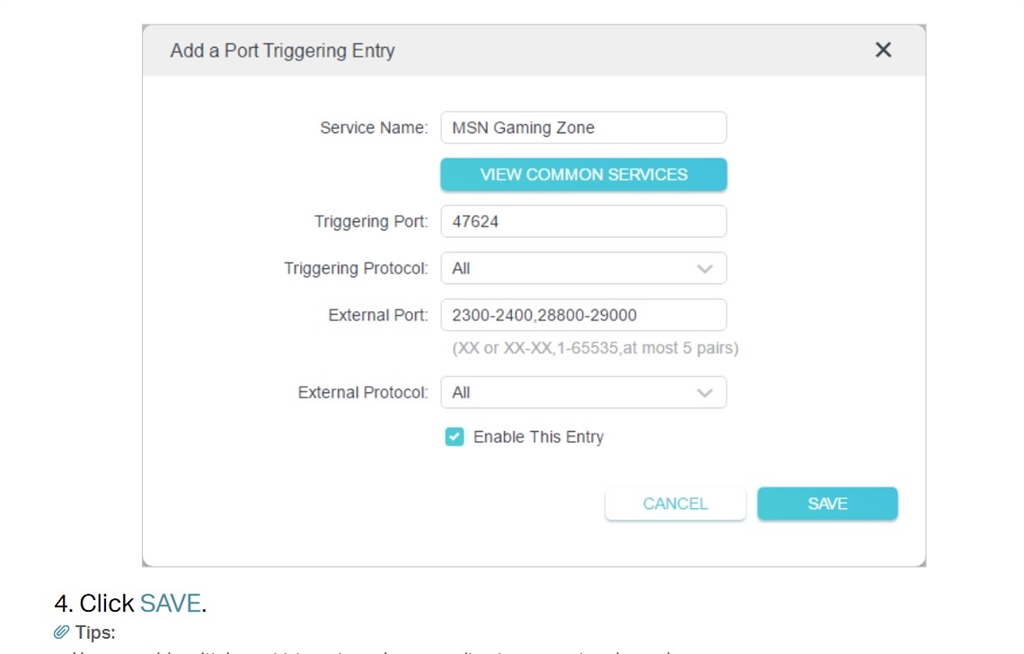This screenshot has height=654, width=1024.
Task: Close the Add a Port Triggering Entry dialog
Action: coord(883,50)
